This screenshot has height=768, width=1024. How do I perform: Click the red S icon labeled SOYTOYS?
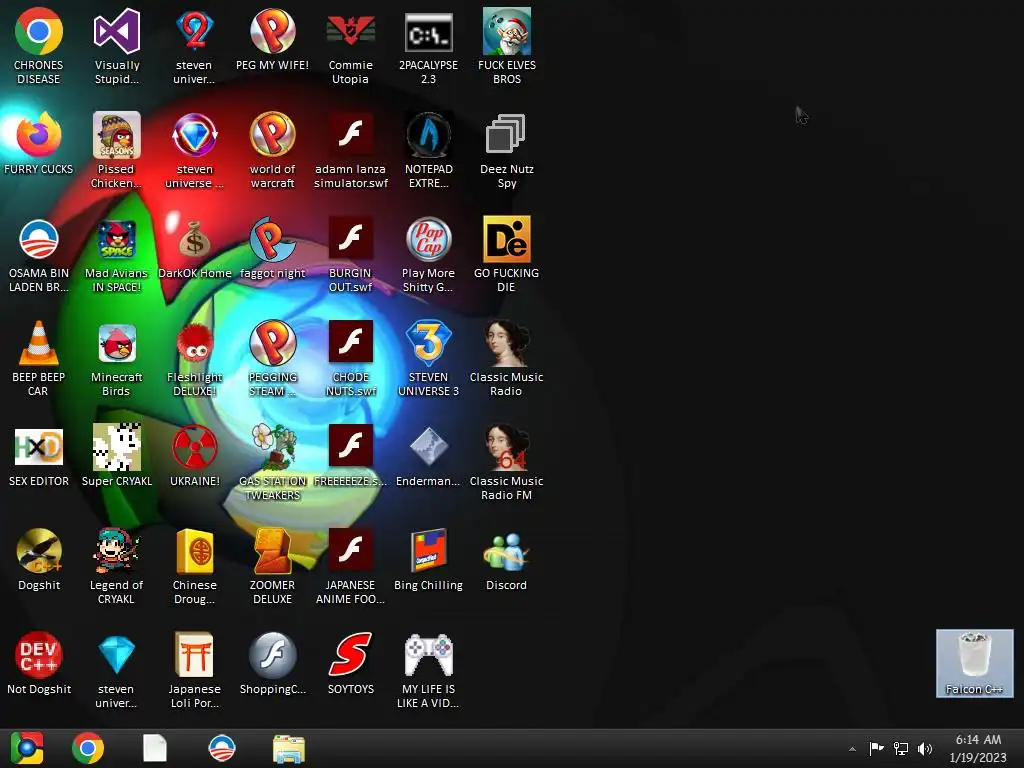pyautogui.click(x=351, y=655)
